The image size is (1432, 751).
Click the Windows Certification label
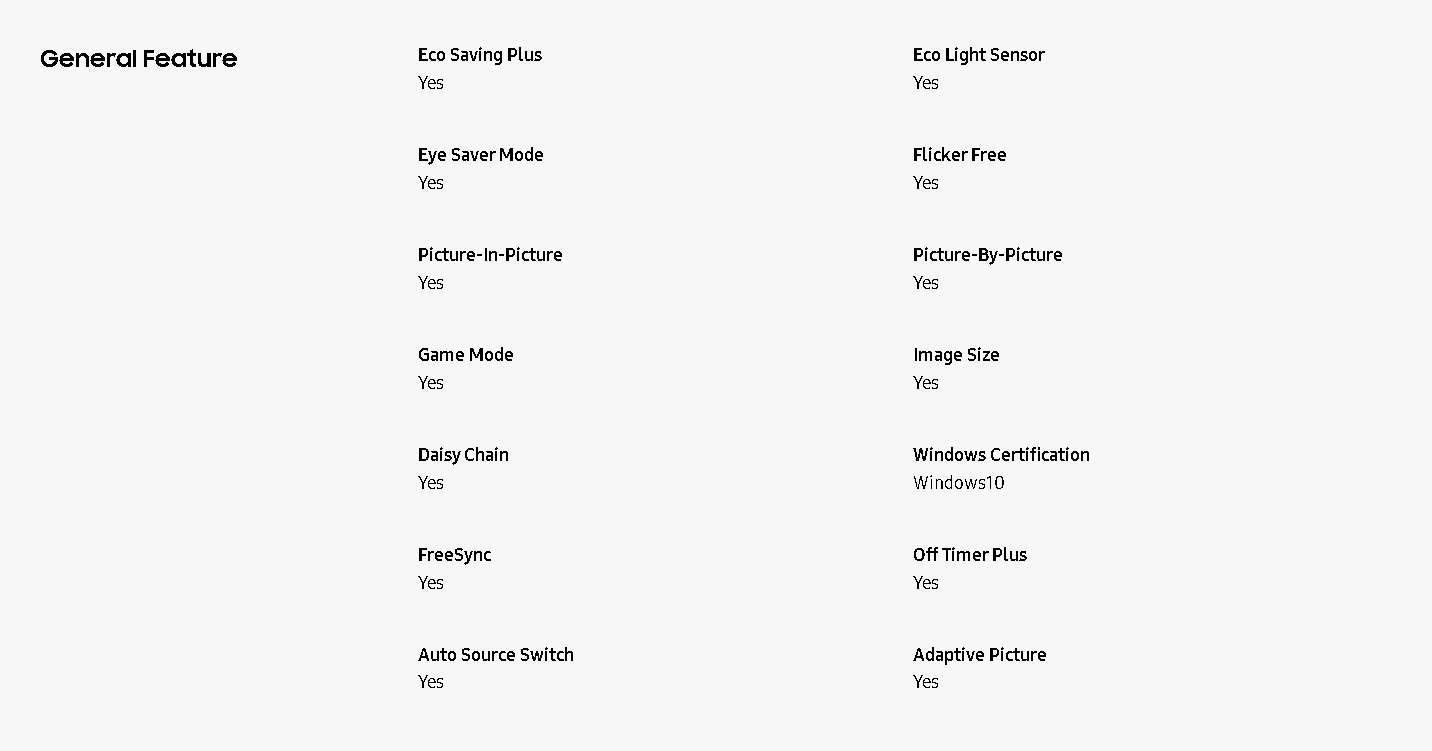click(1001, 455)
